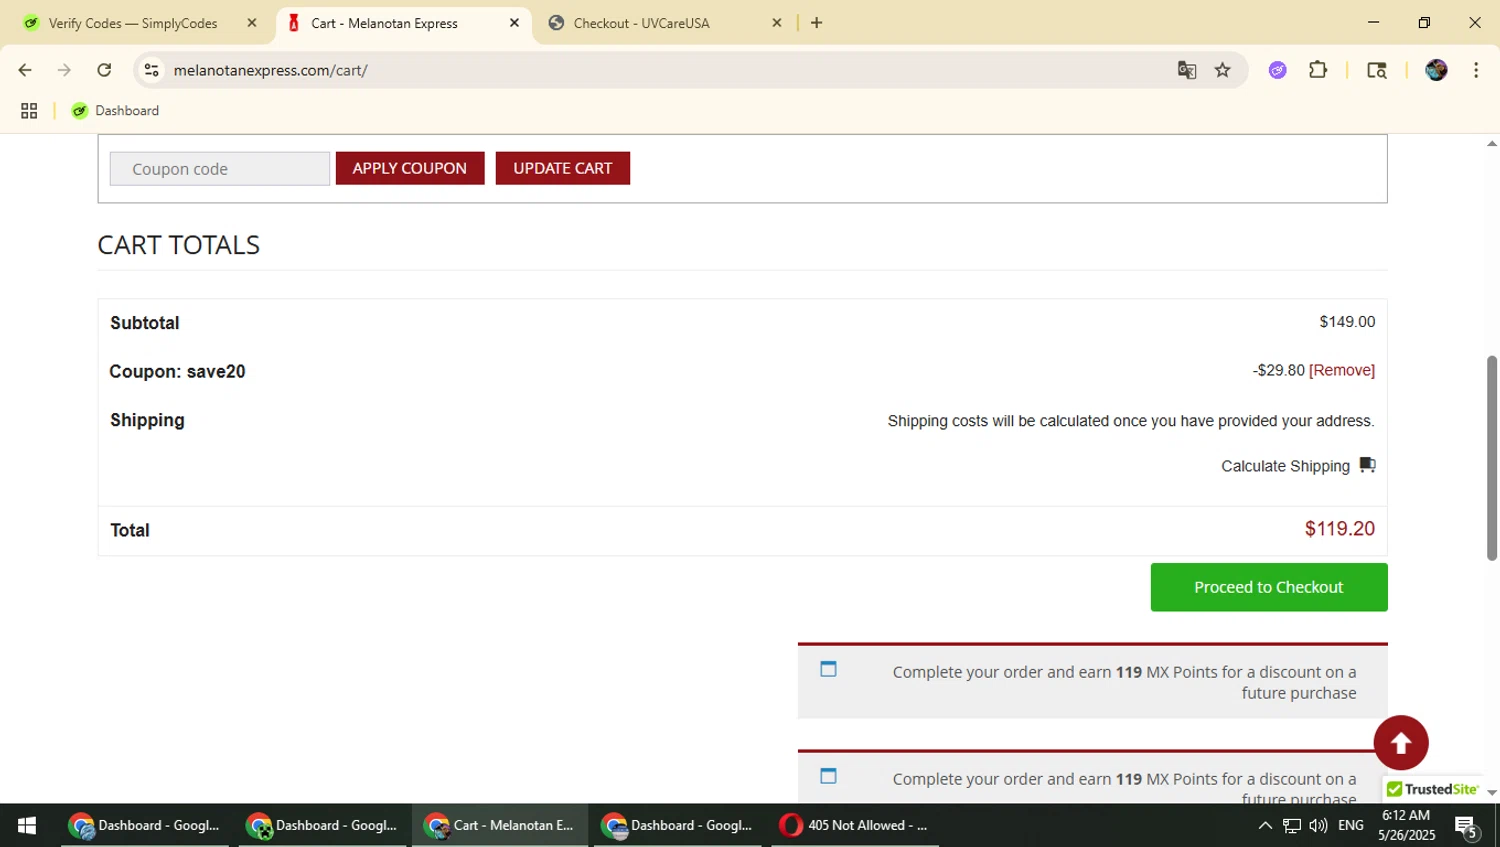1500x847 pixels.
Task: Go forward with the browser arrow
Action: click(64, 70)
